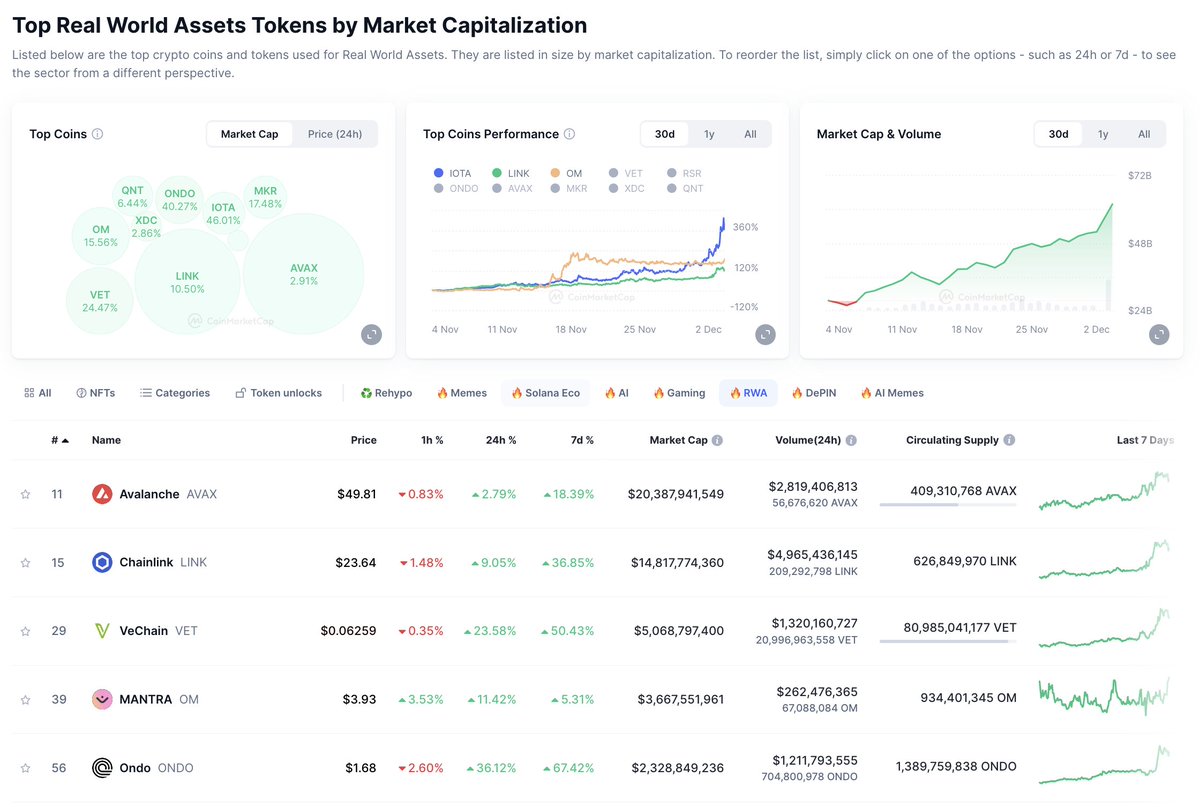Open MANTRA last 7 days sparkline

tap(1104, 696)
